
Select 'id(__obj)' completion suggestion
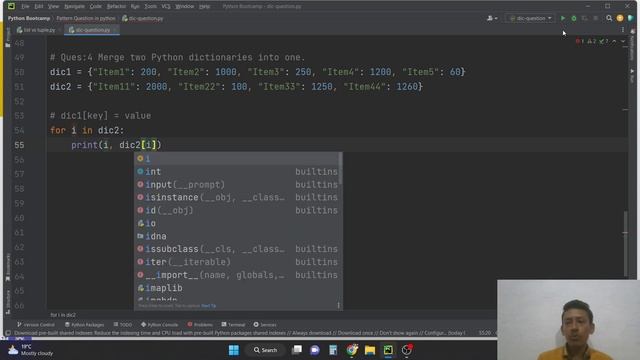tap(238, 210)
